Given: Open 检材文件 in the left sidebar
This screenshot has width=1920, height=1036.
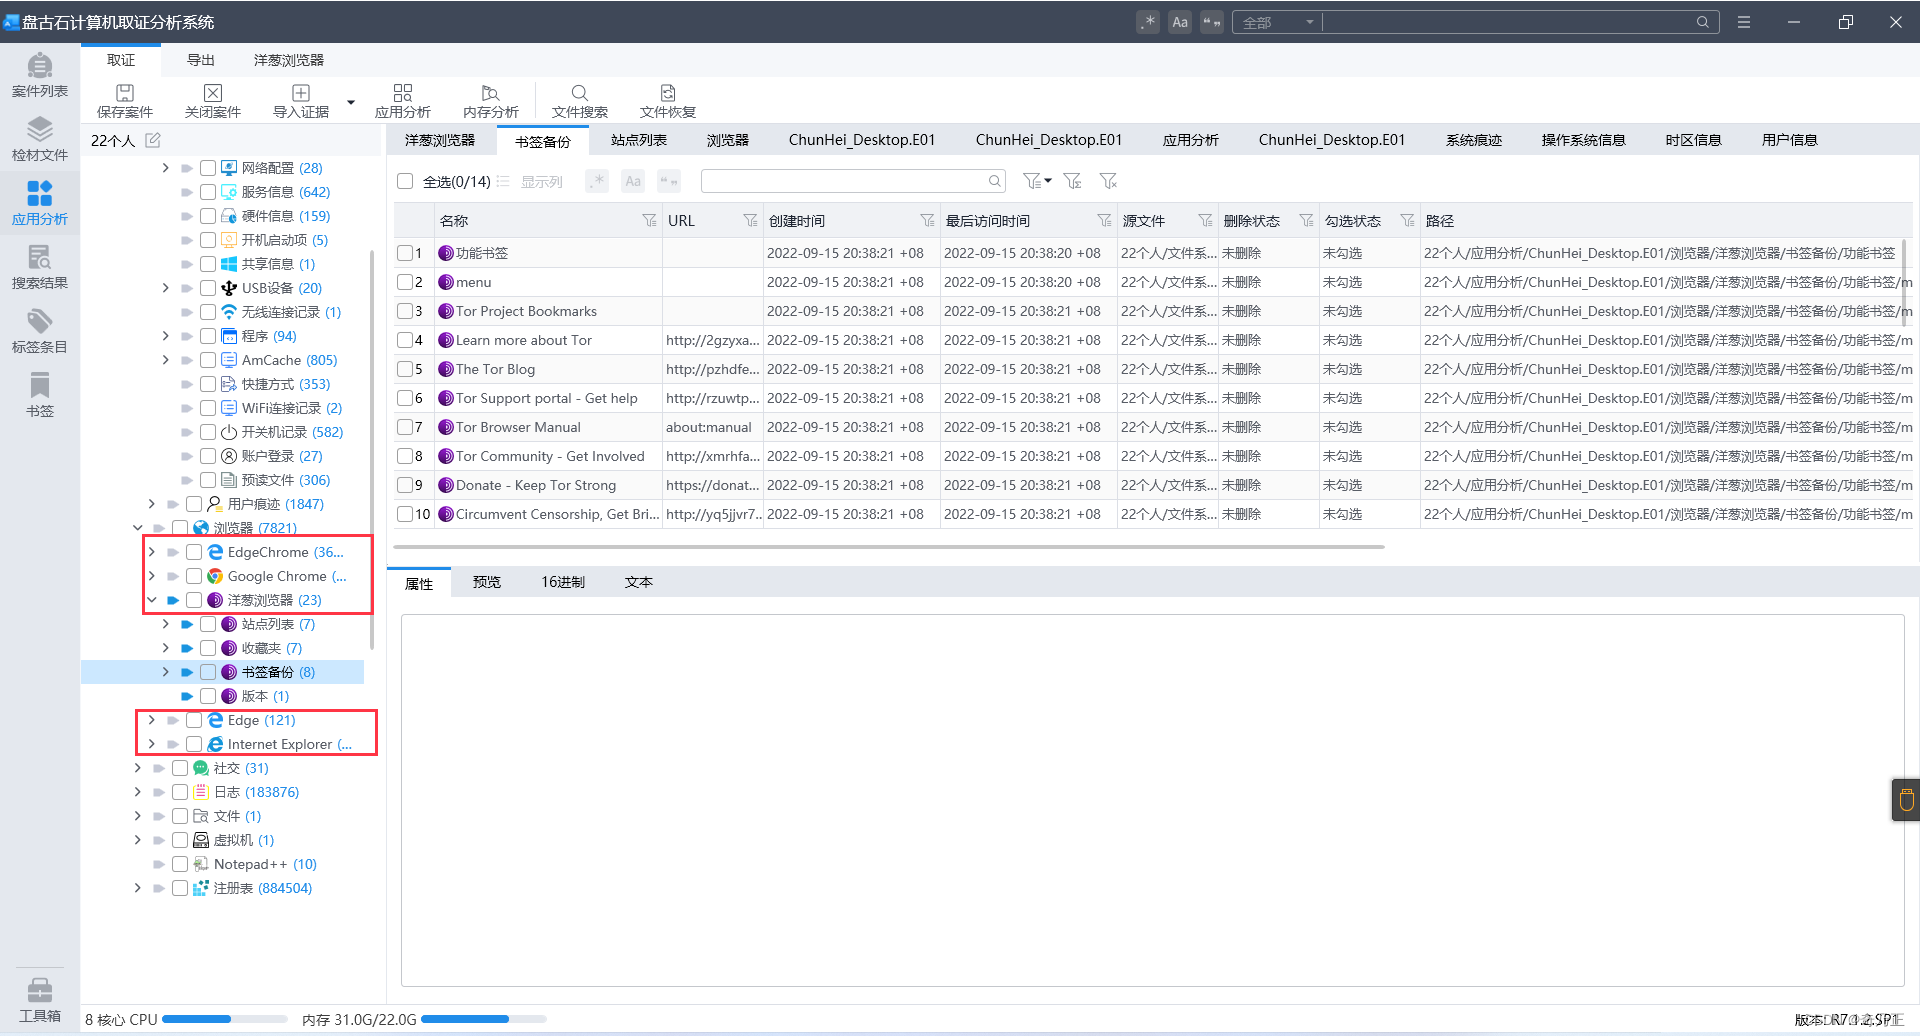Looking at the screenshot, I should click(x=40, y=139).
